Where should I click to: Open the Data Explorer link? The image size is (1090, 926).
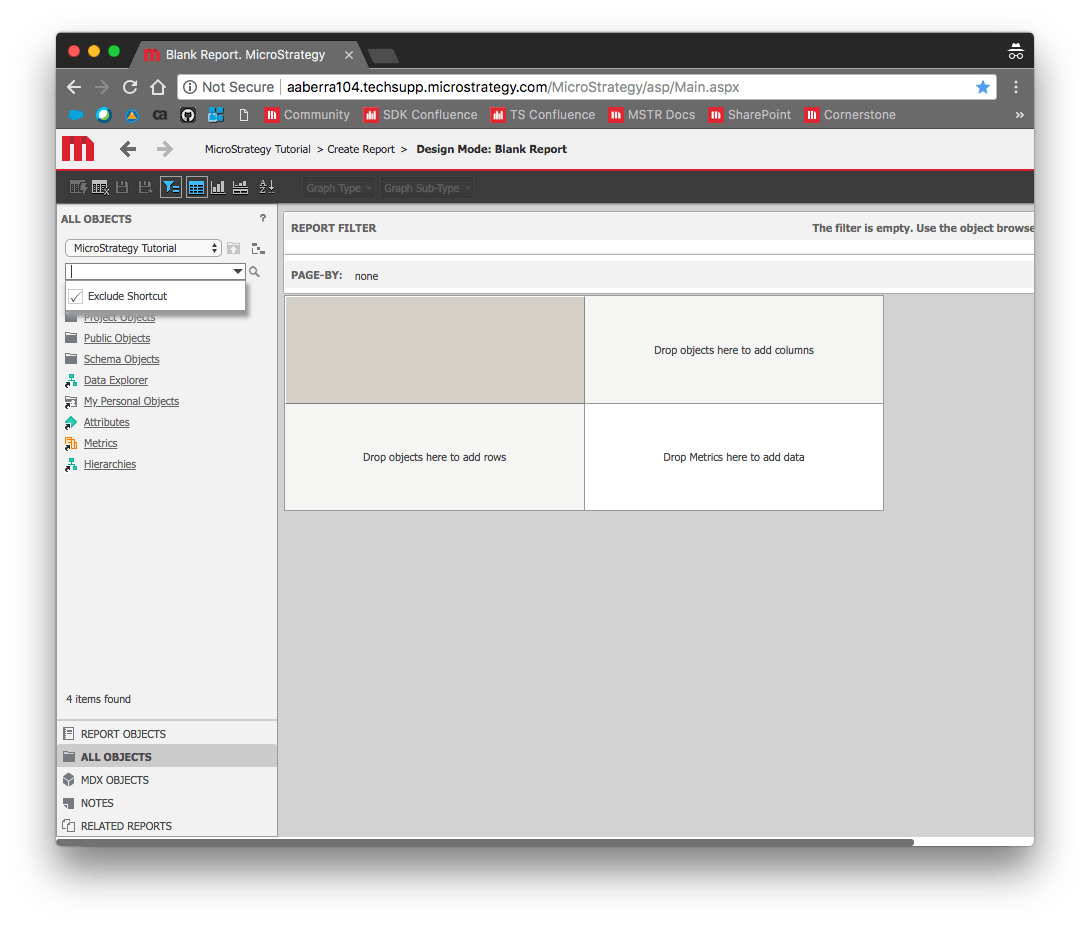(115, 380)
